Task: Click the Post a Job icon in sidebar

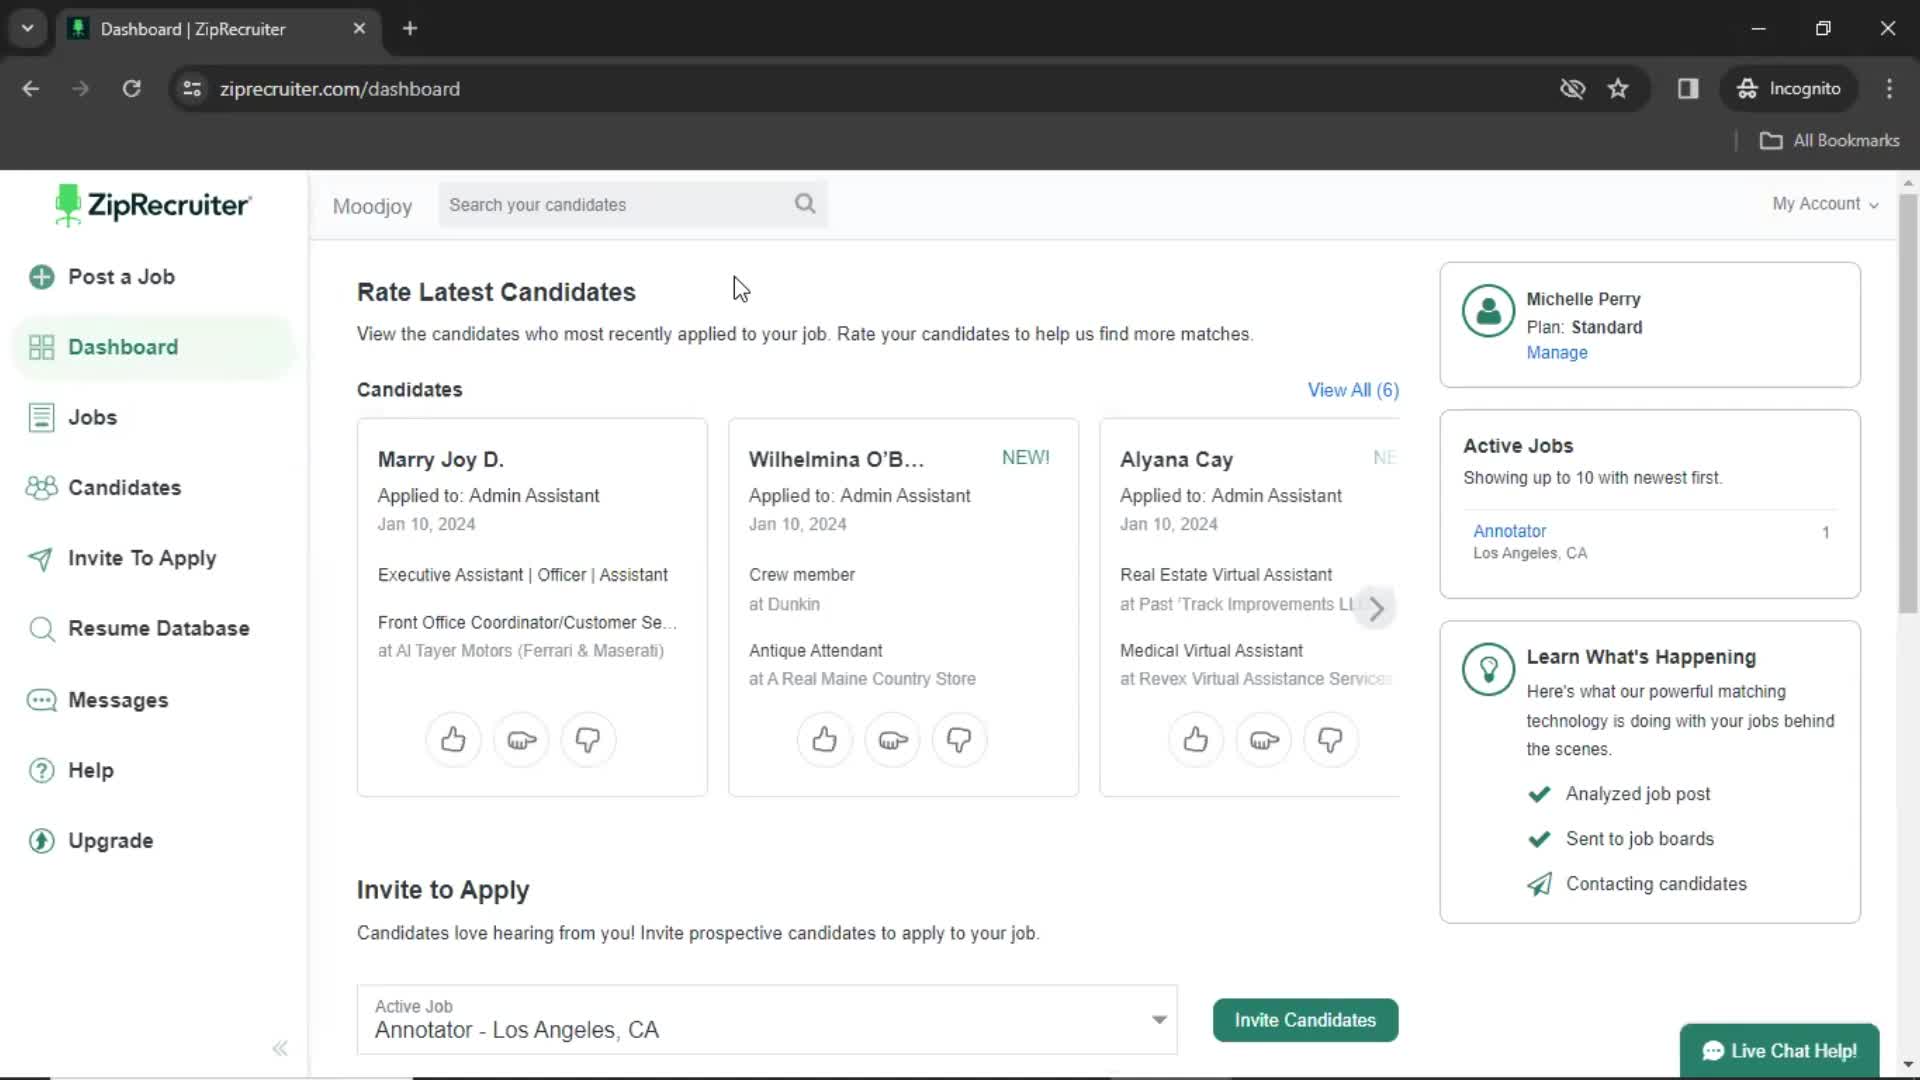Action: [x=42, y=276]
